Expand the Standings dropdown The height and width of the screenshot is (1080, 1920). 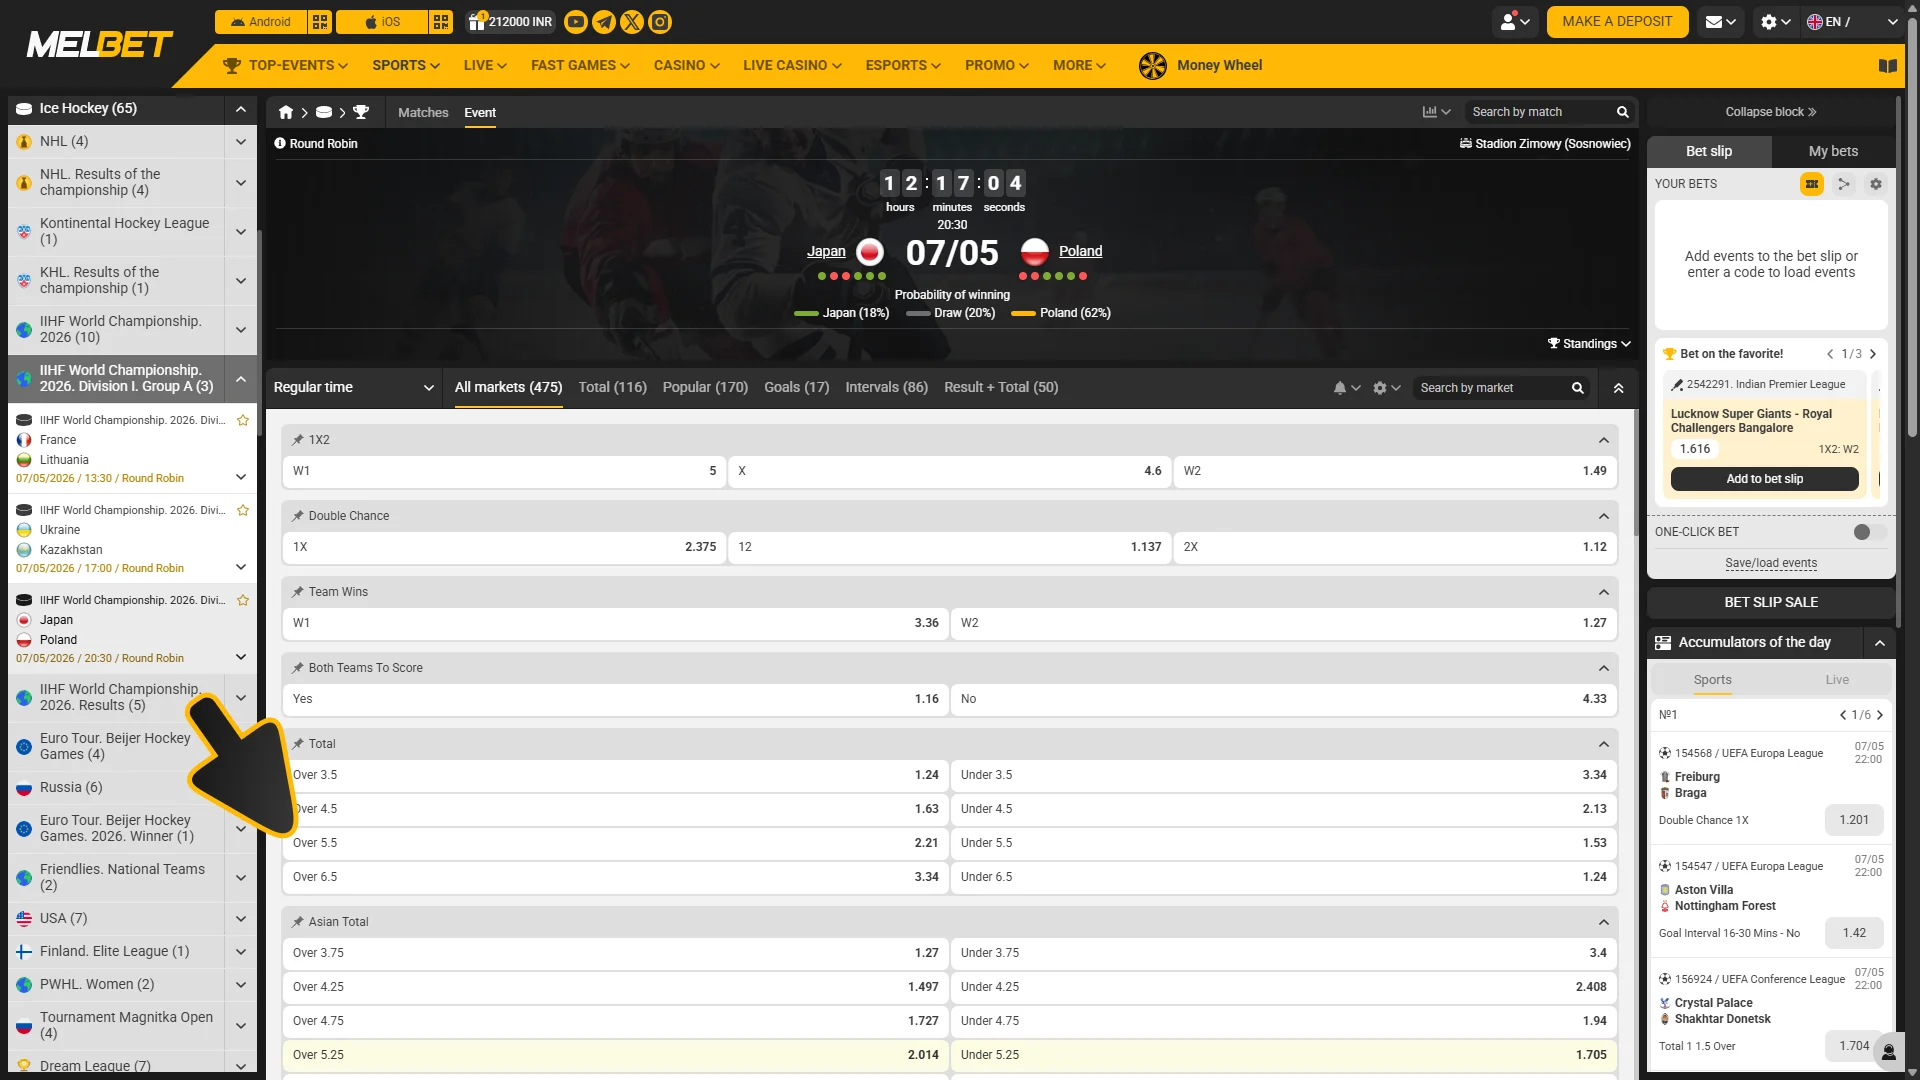point(1589,344)
